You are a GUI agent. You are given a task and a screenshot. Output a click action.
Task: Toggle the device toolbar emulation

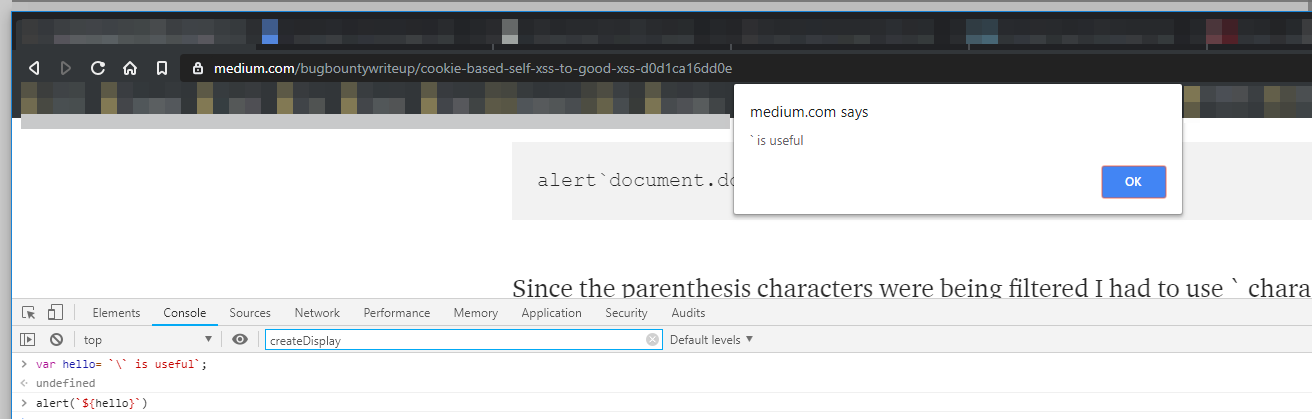[x=55, y=313]
